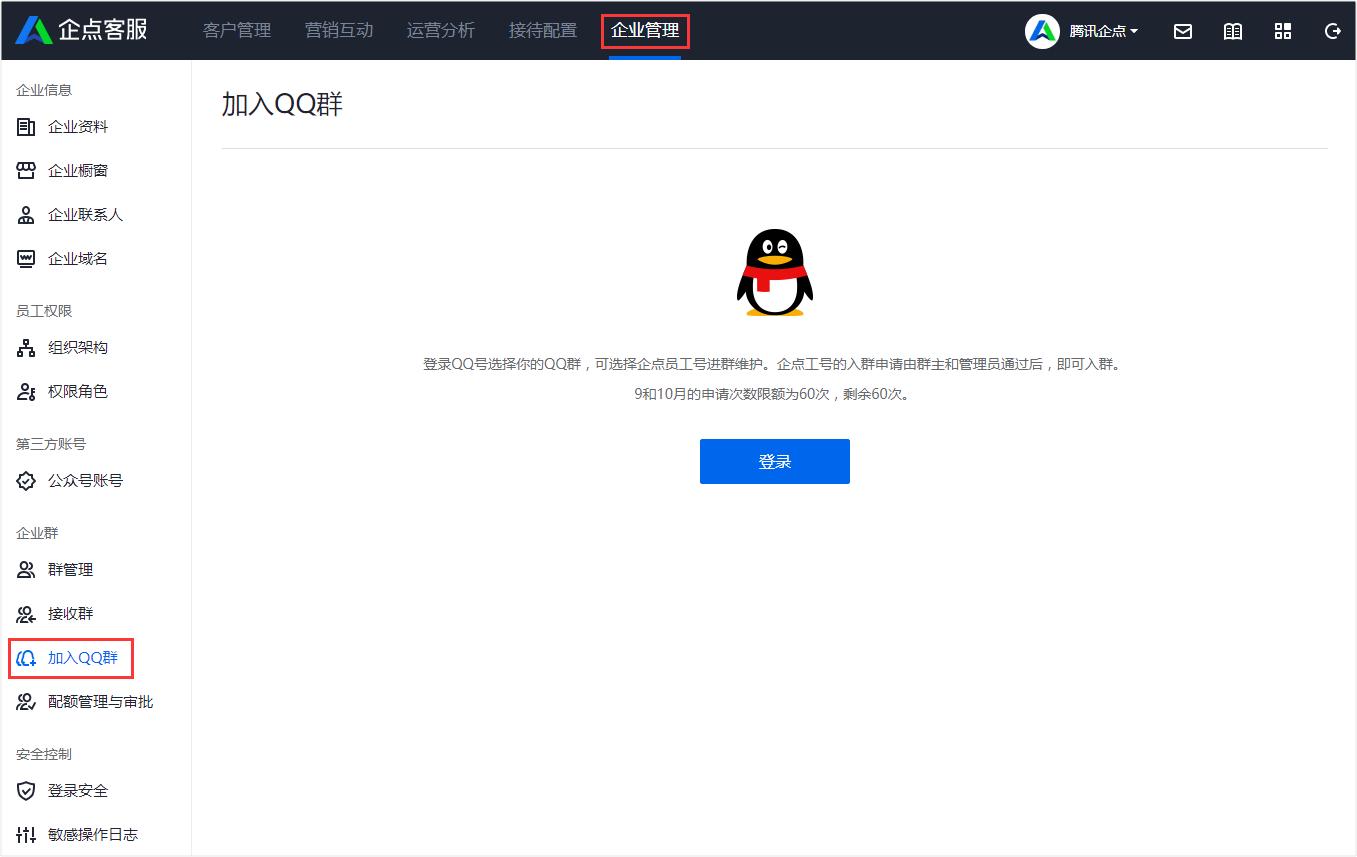The height and width of the screenshot is (857, 1357).
Task: Open the help documentation book icon
Action: [x=1233, y=31]
